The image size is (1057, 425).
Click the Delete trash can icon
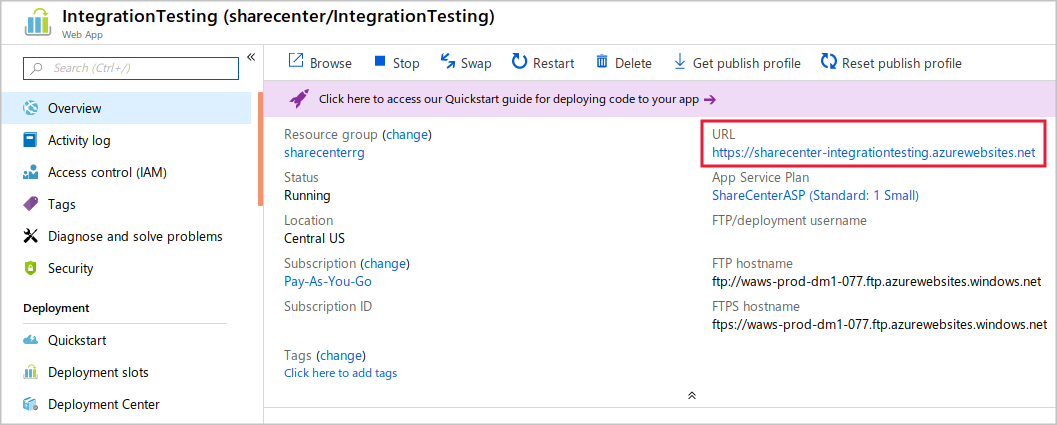coord(602,61)
